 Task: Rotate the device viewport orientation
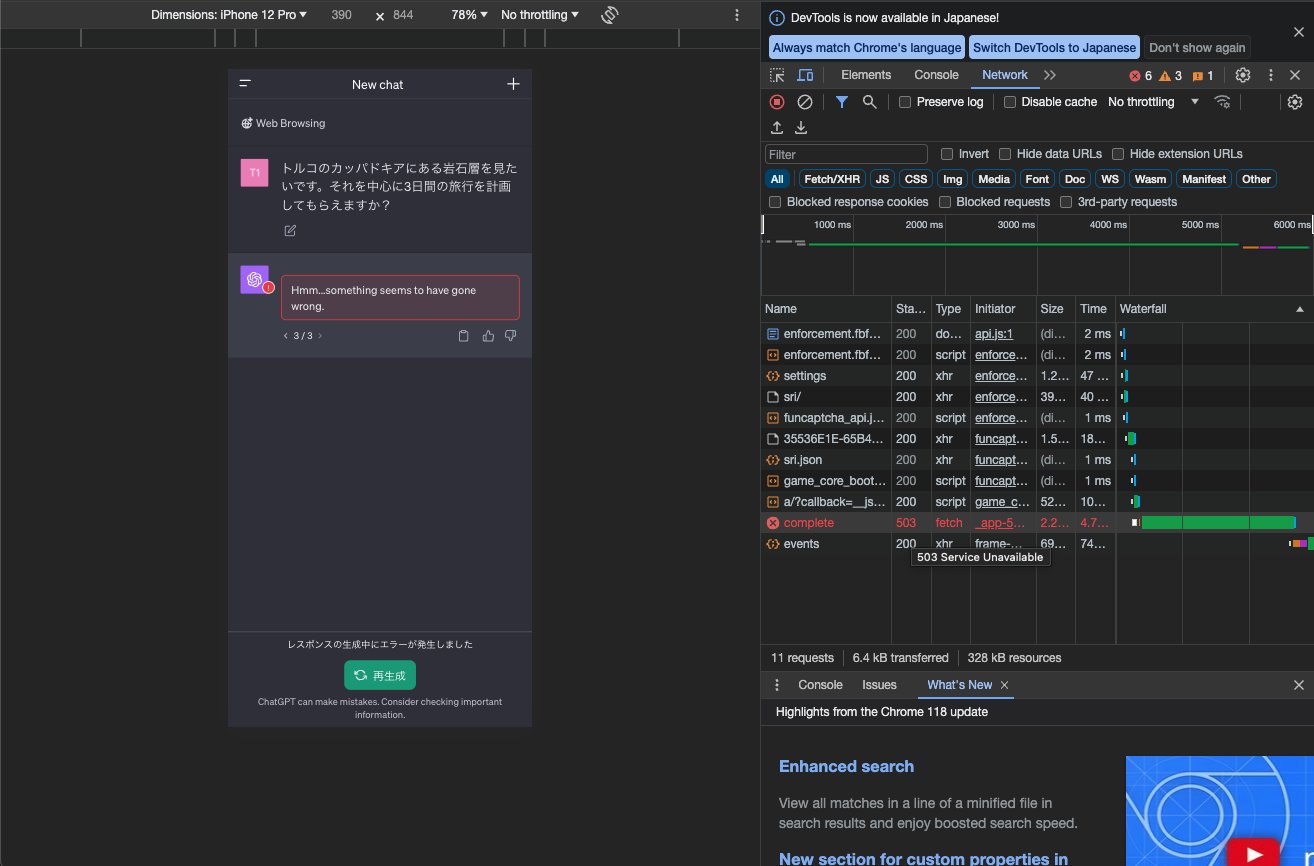(610, 15)
